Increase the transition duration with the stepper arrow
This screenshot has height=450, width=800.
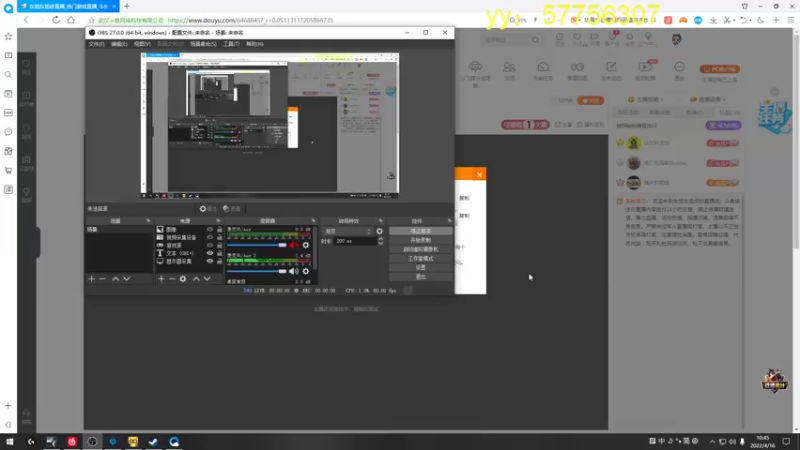(381, 239)
